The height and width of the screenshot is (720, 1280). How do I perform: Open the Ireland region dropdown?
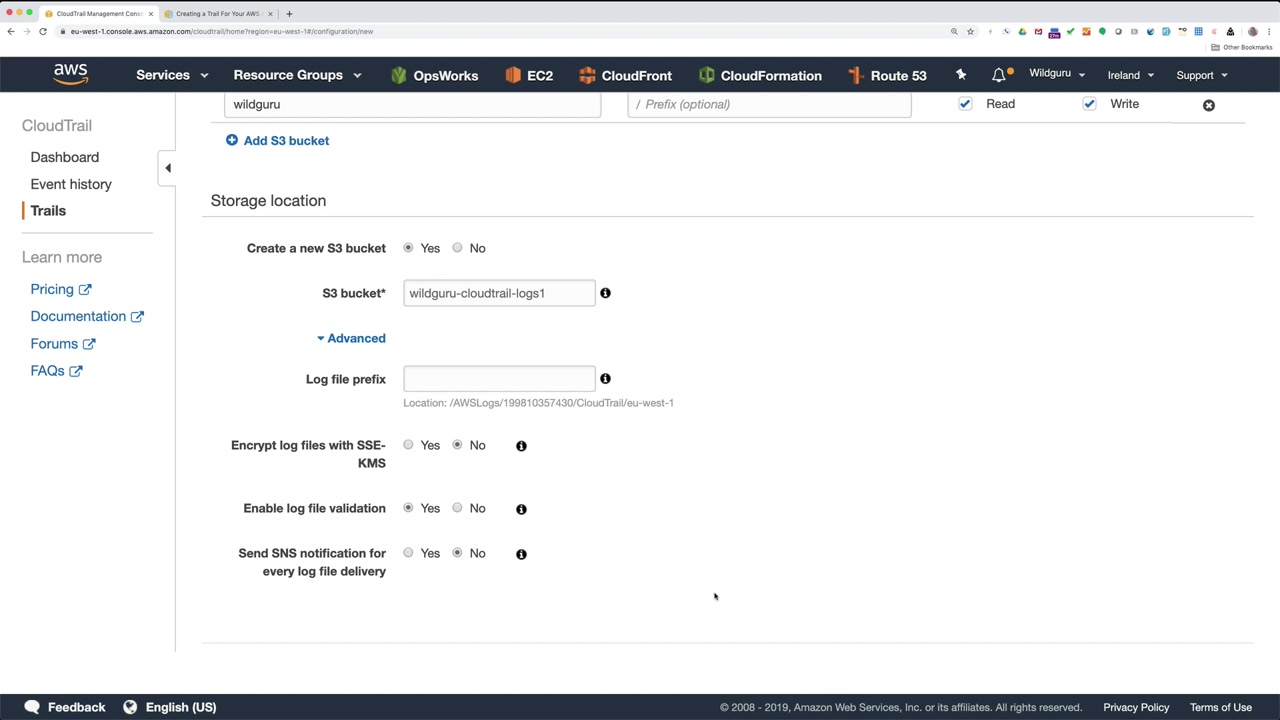pos(1131,75)
